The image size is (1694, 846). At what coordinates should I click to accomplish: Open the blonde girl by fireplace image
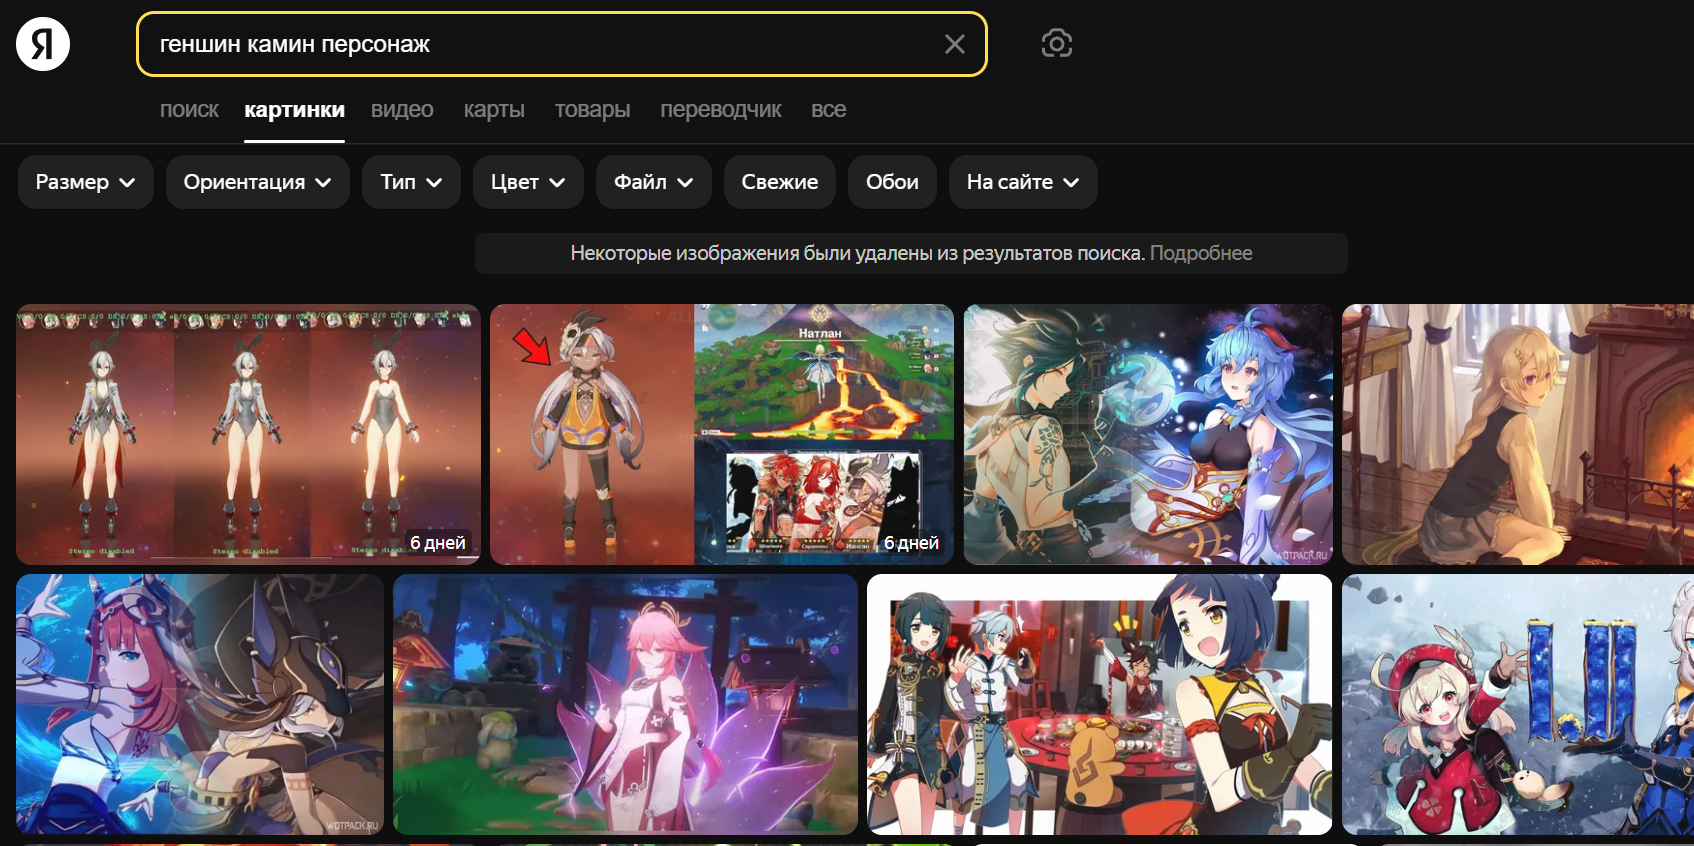coord(1518,434)
